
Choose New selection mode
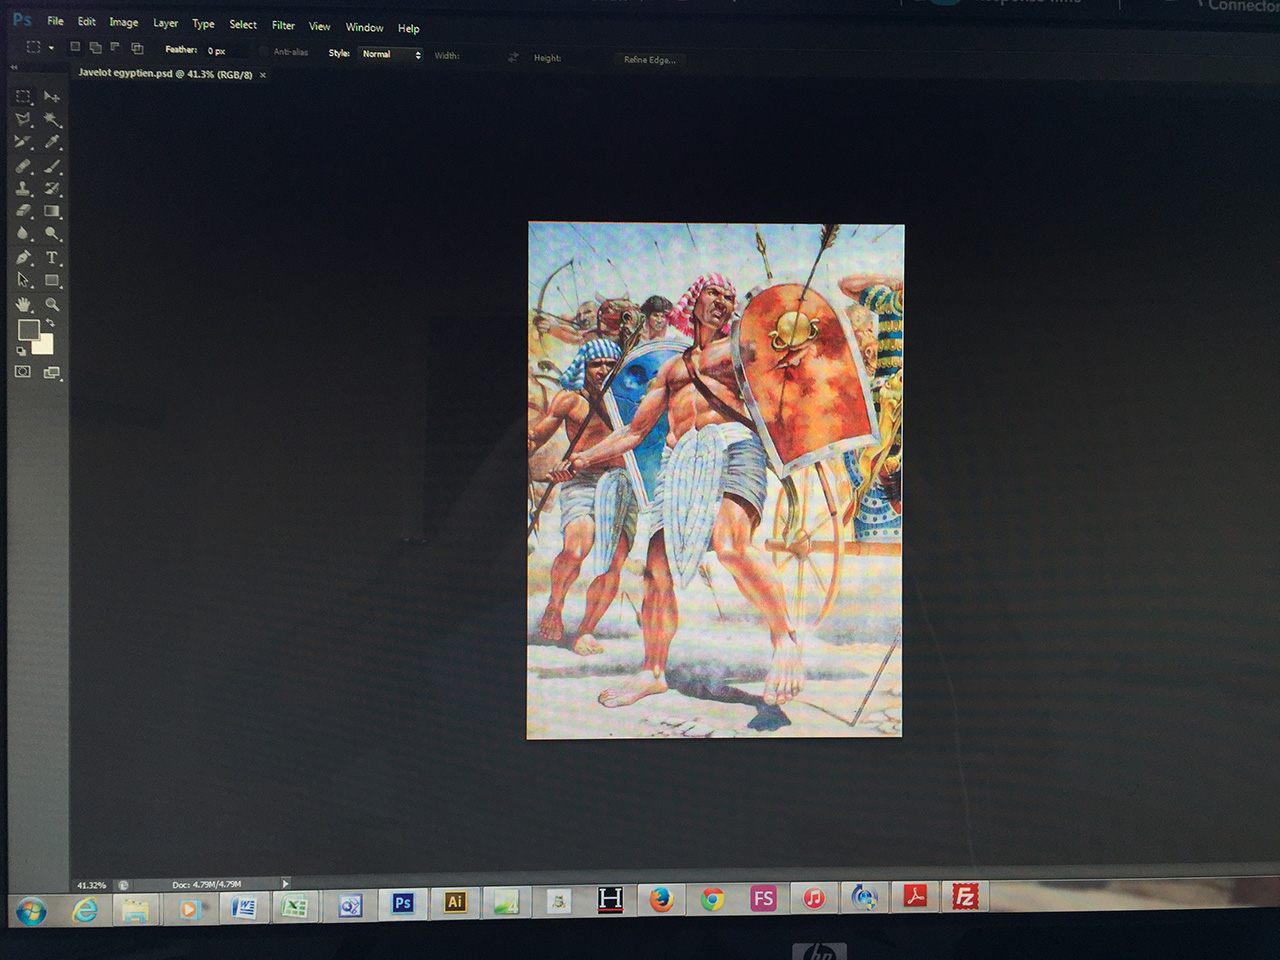coord(75,47)
